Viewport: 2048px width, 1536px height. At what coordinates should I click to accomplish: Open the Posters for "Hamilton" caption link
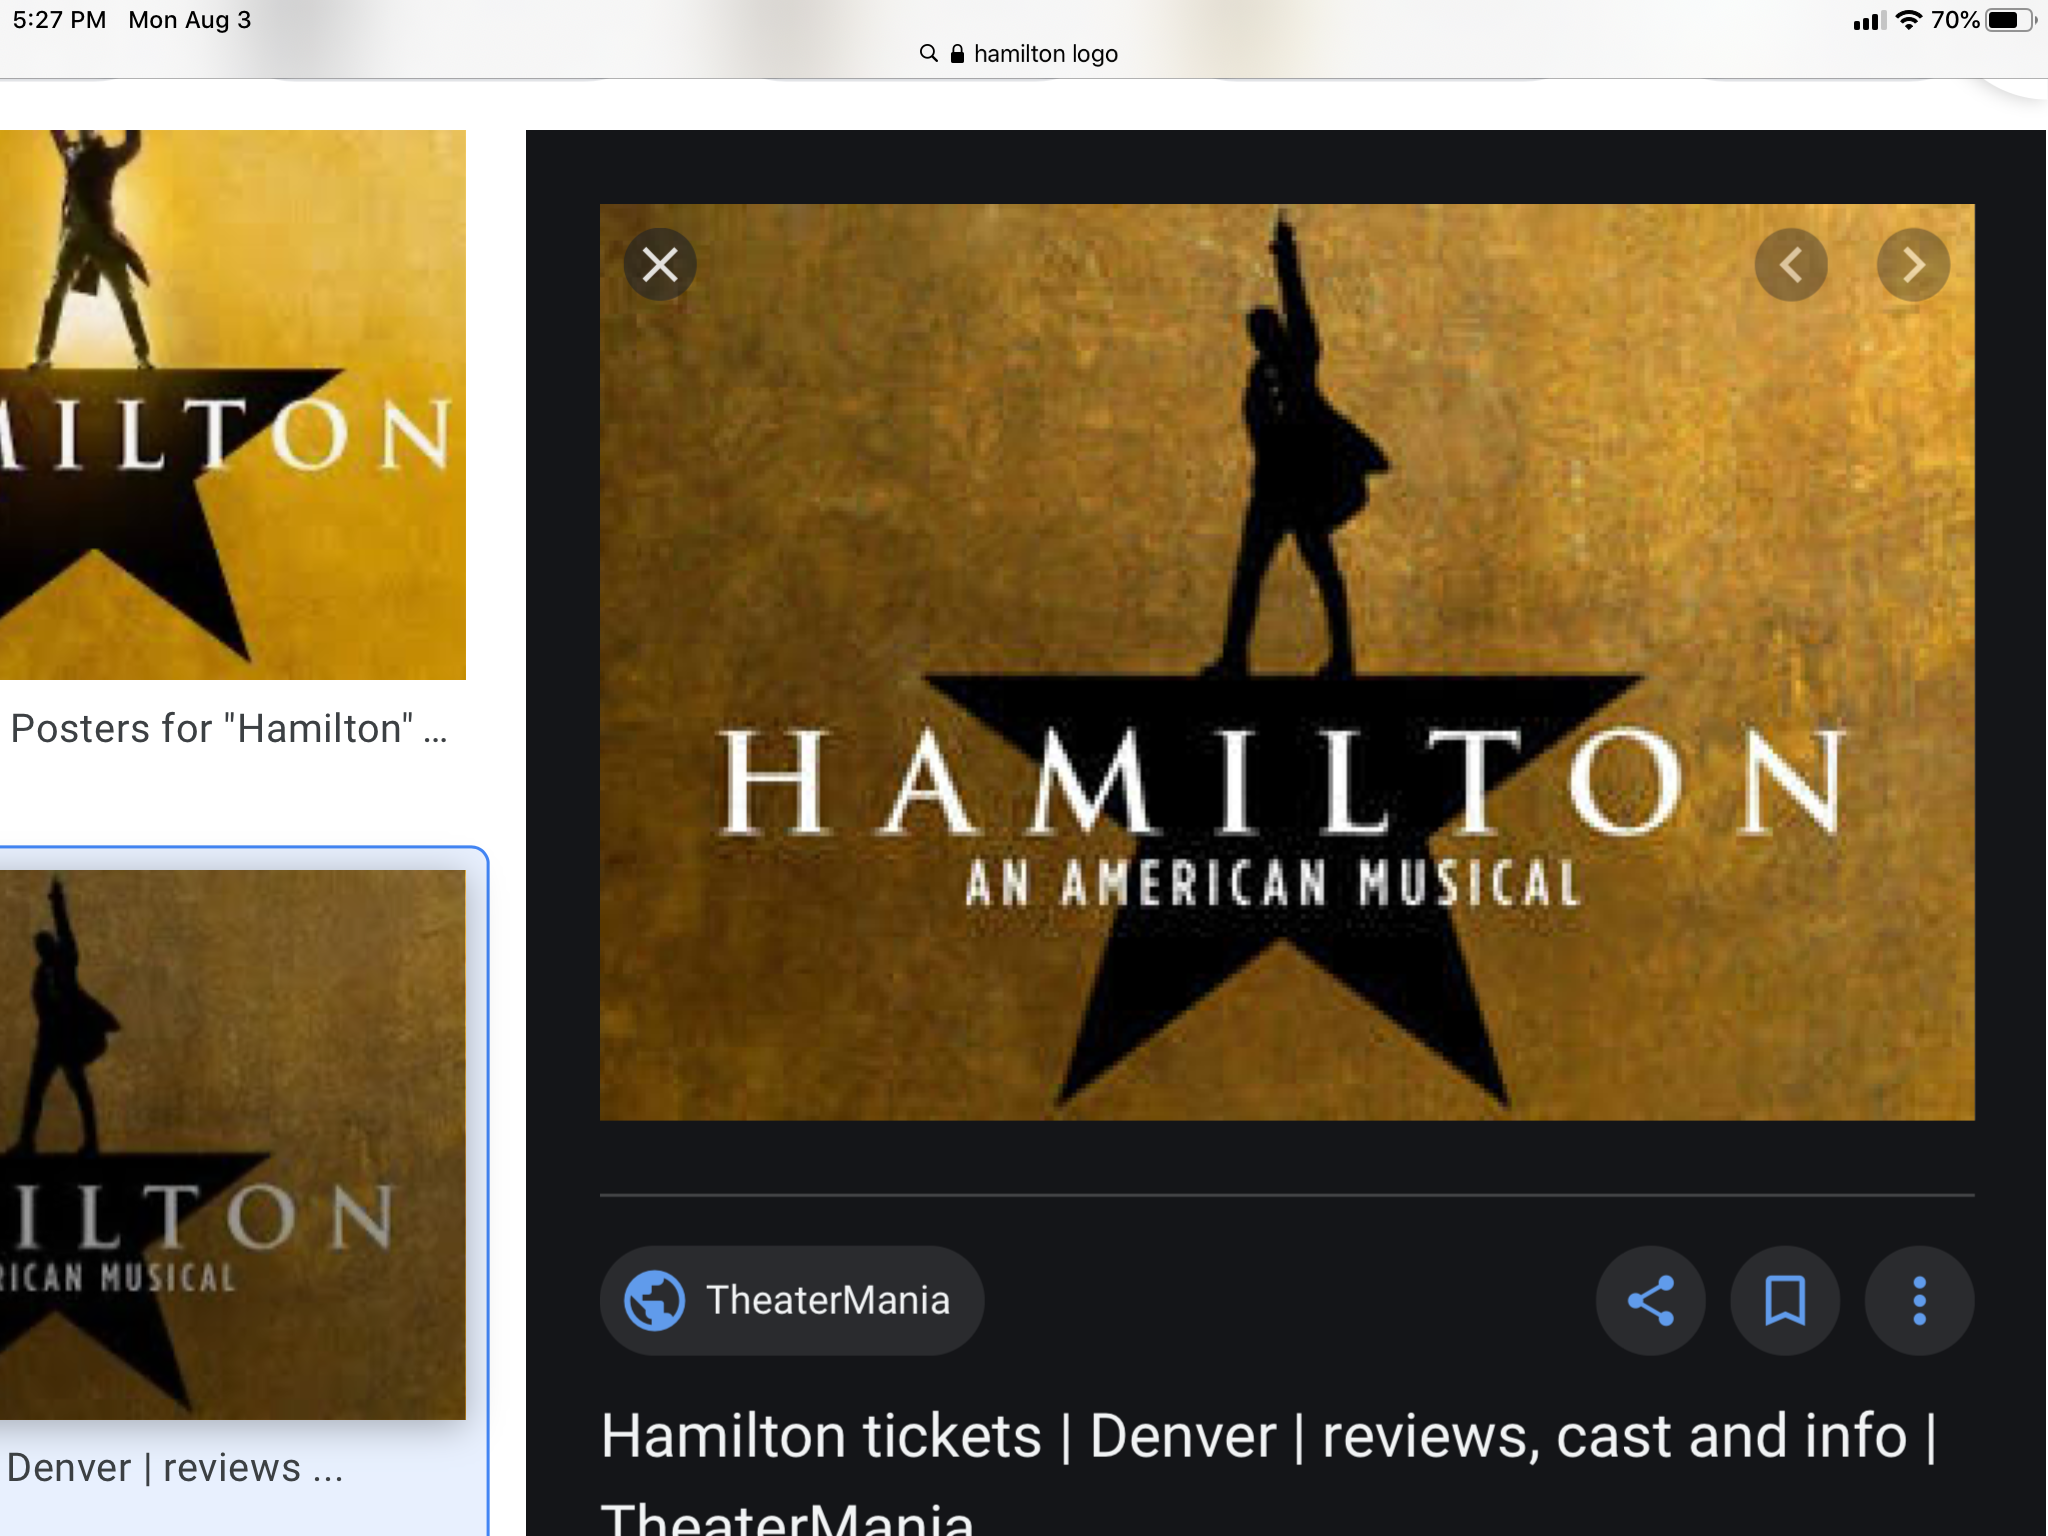click(228, 729)
